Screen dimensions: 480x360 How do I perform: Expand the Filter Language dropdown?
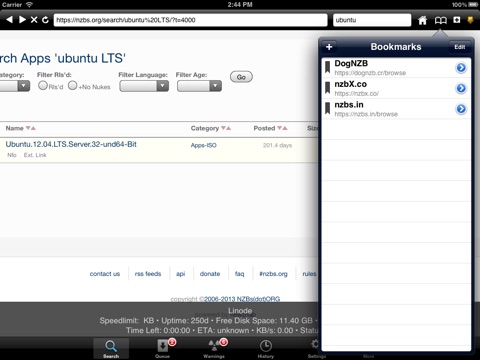(x=144, y=86)
